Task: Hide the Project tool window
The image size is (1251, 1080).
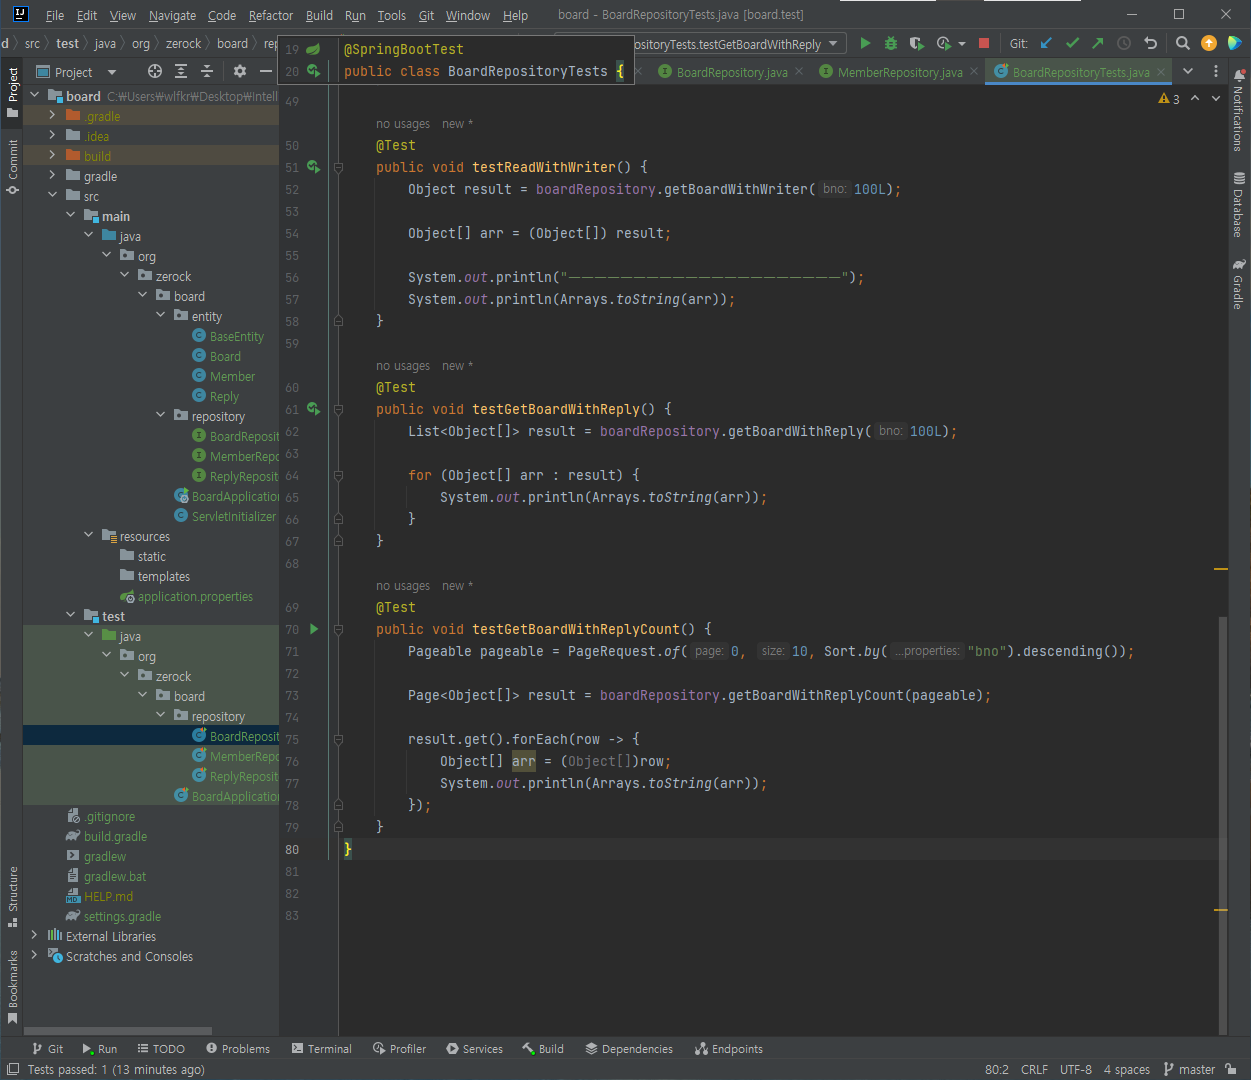Action: point(265,71)
